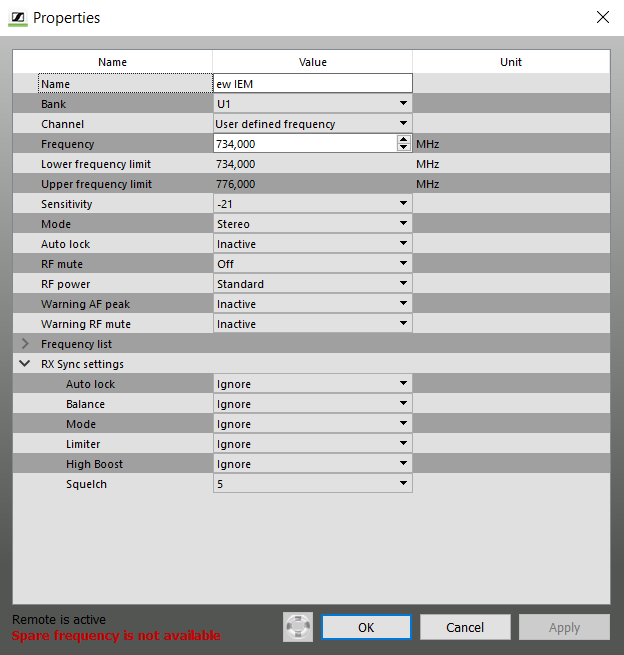Open the Sensitivity dropdown set to -21

point(312,204)
